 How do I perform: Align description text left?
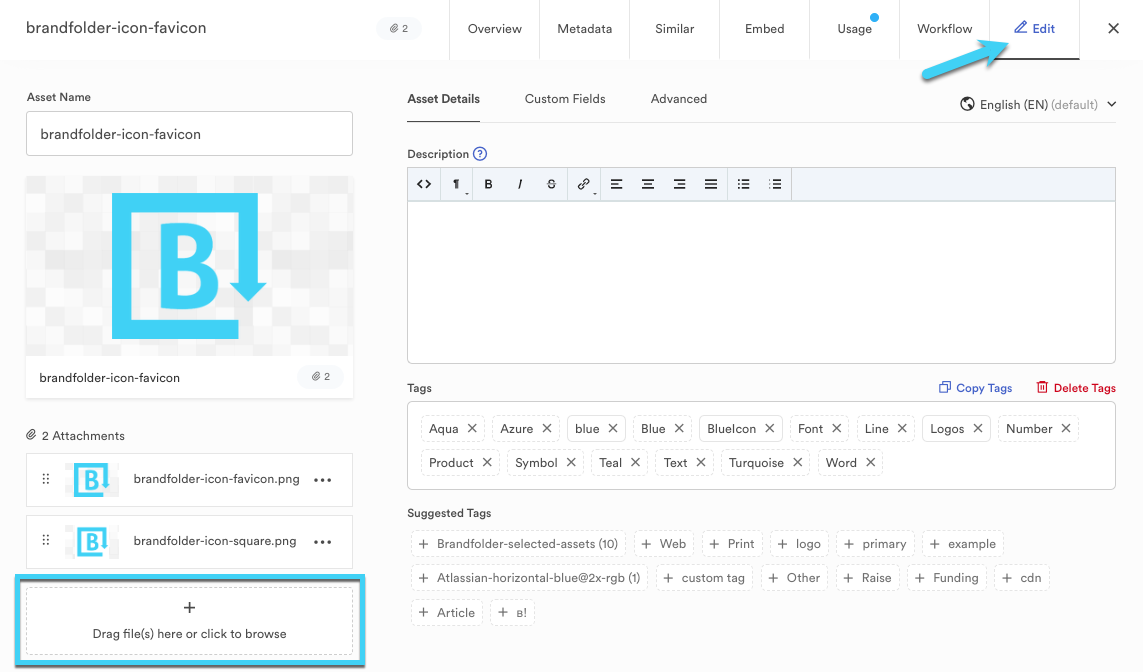coord(617,184)
